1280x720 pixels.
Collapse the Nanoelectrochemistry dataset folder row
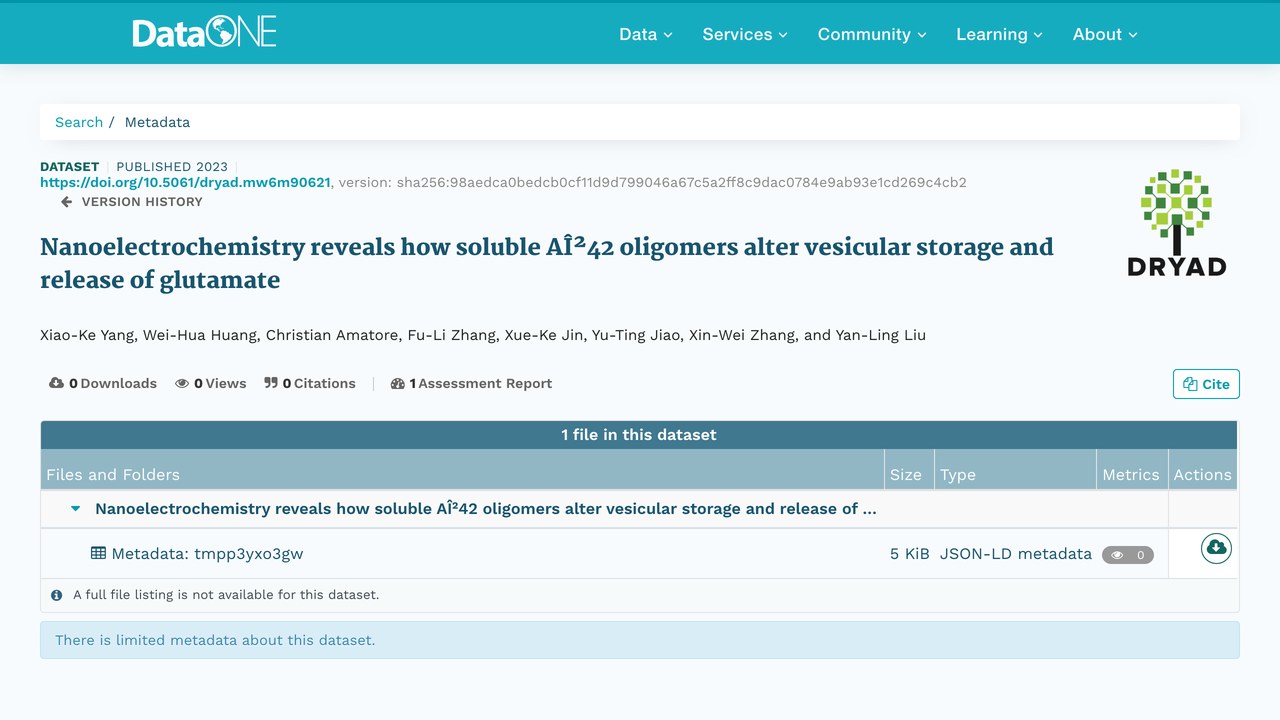(x=75, y=509)
